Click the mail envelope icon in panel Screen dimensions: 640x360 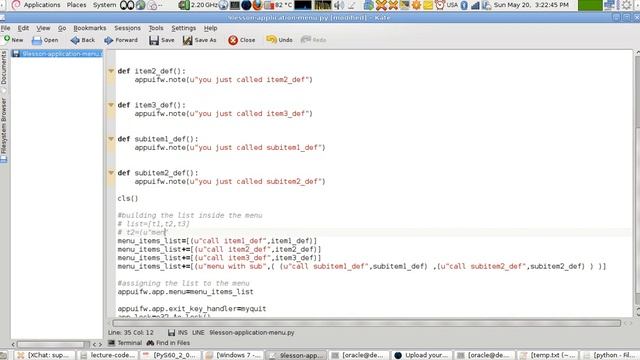[428, 5]
